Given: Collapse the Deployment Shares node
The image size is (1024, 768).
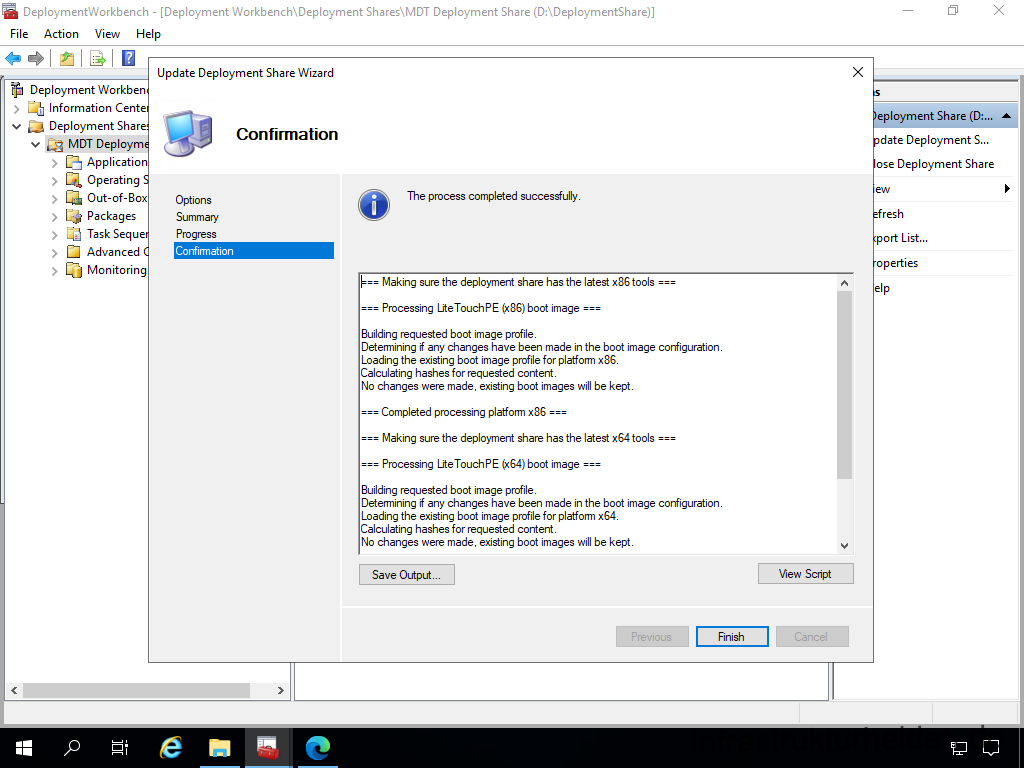Looking at the screenshot, I should [17, 127].
